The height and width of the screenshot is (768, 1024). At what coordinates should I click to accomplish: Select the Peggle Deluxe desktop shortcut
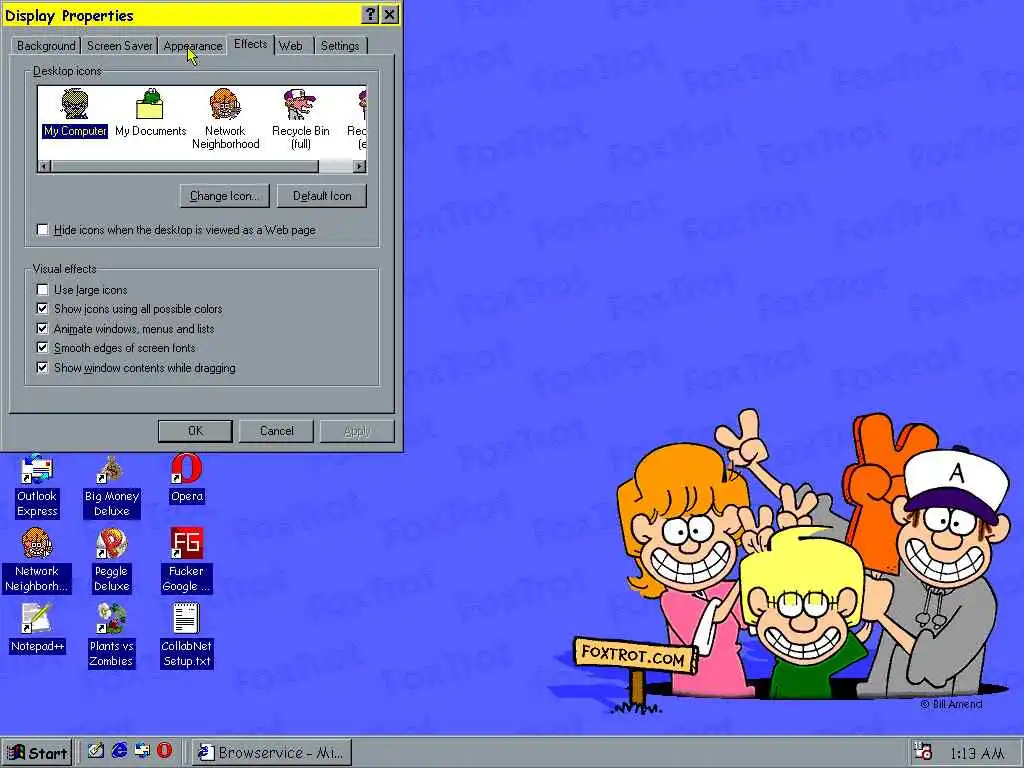(x=112, y=560)
